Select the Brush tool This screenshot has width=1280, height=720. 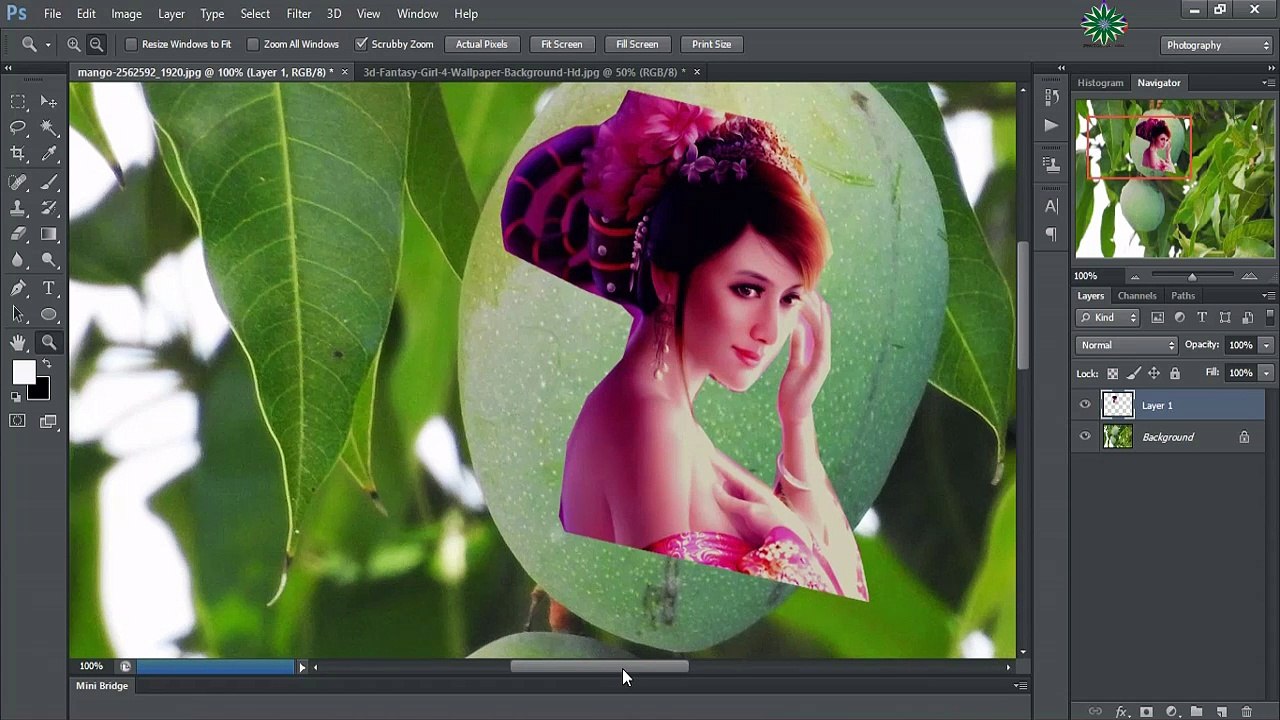[49, 183]
